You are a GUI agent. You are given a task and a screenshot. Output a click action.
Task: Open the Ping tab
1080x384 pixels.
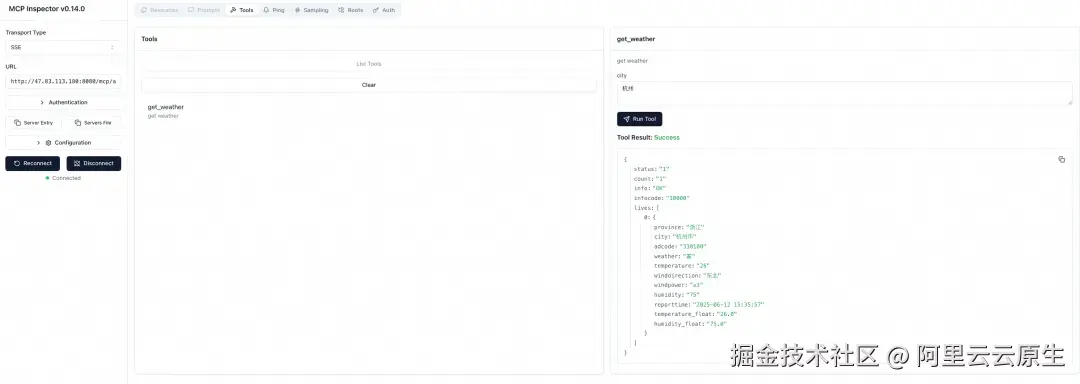coord(273,10)
